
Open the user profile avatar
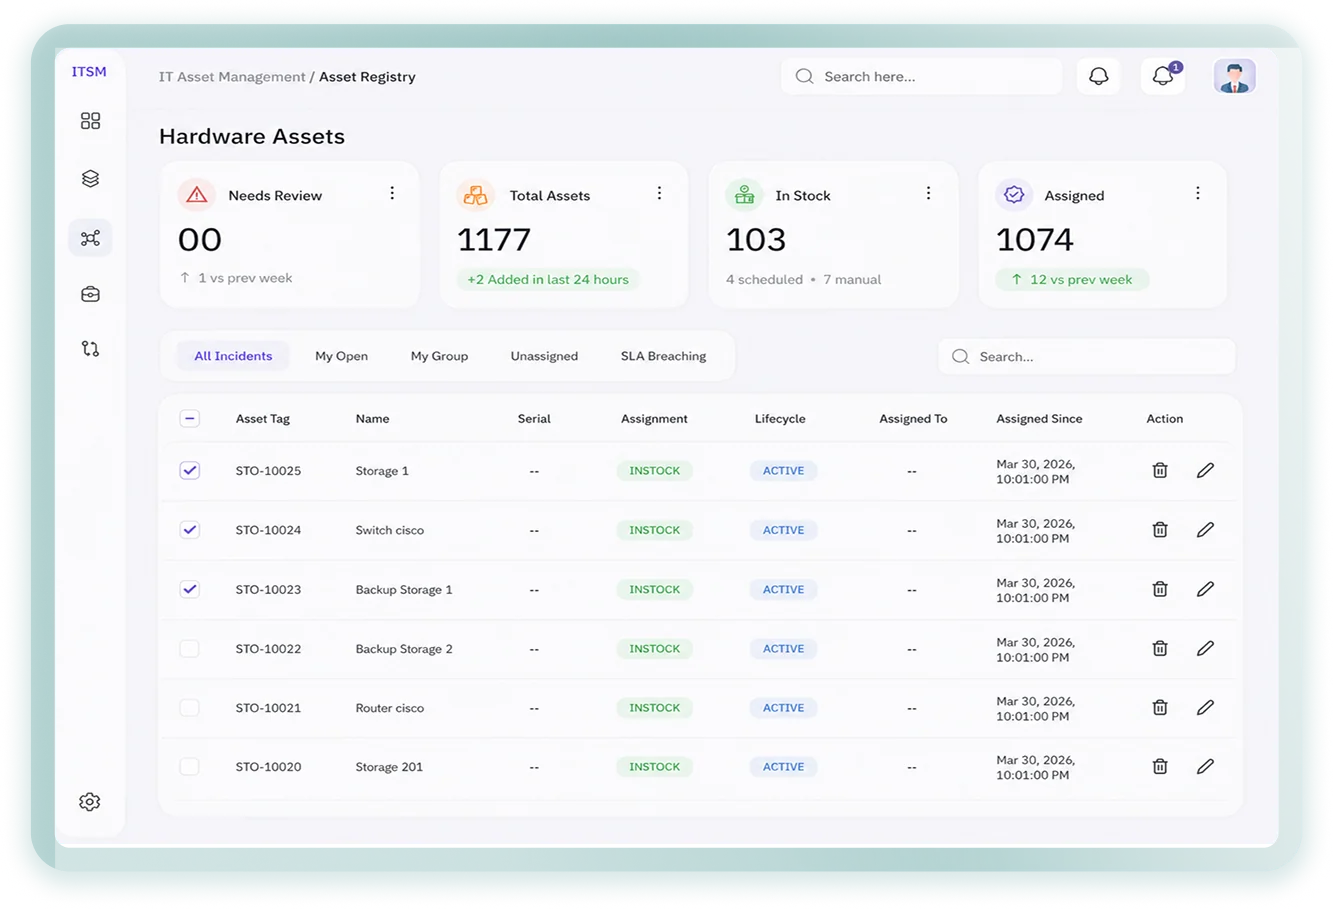1234,76
